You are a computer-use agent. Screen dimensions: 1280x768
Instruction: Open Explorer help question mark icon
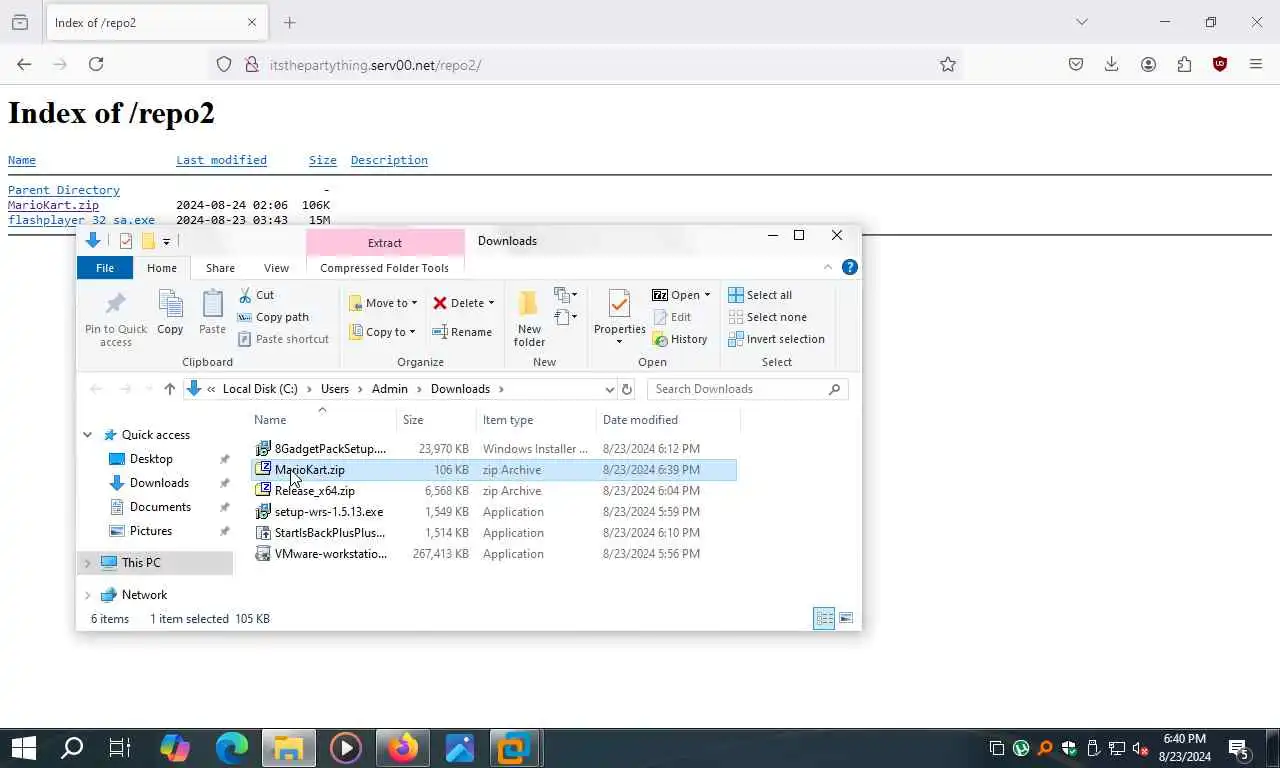pyautogui.click(x=850, y=267)
